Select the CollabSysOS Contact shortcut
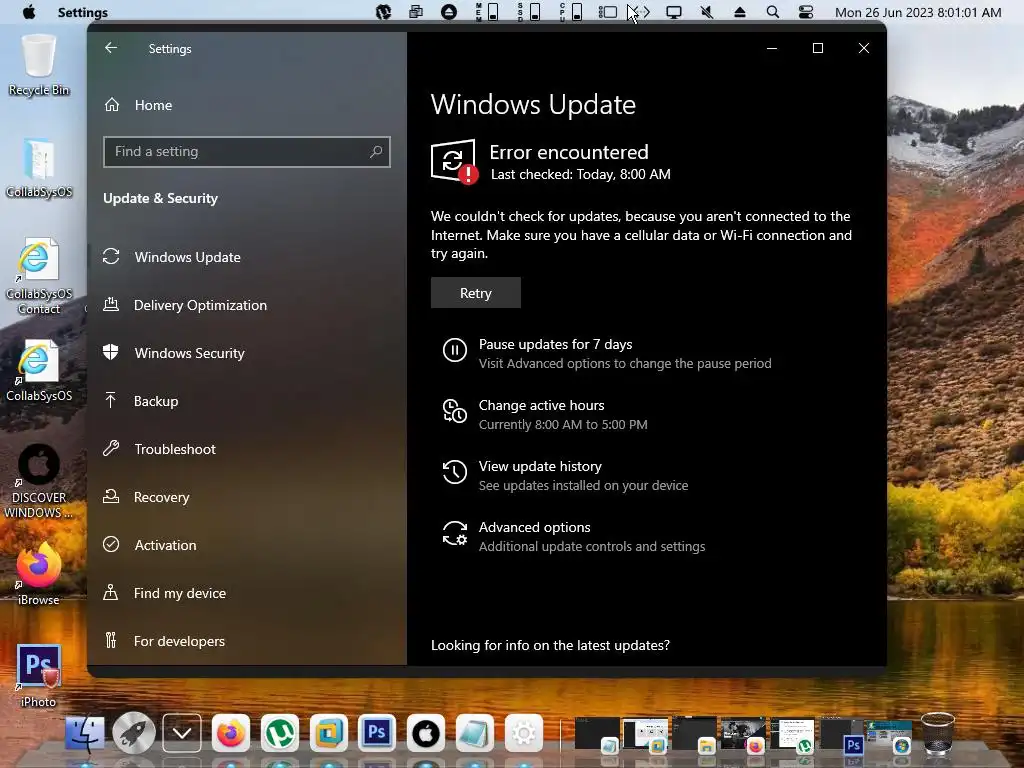Image resolution: width=1024 pixels, height=768 pixels. point(39,276)
